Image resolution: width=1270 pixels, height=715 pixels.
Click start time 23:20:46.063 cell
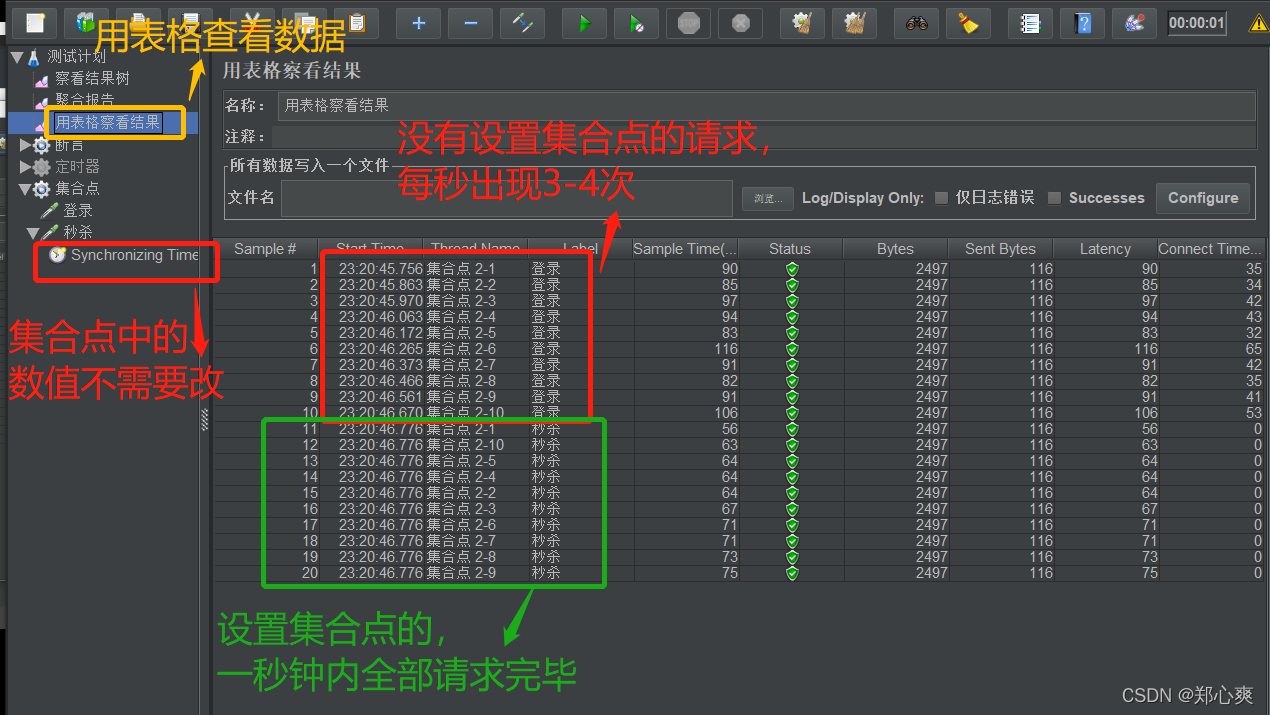pyautogui.click(x=381, y=317)
